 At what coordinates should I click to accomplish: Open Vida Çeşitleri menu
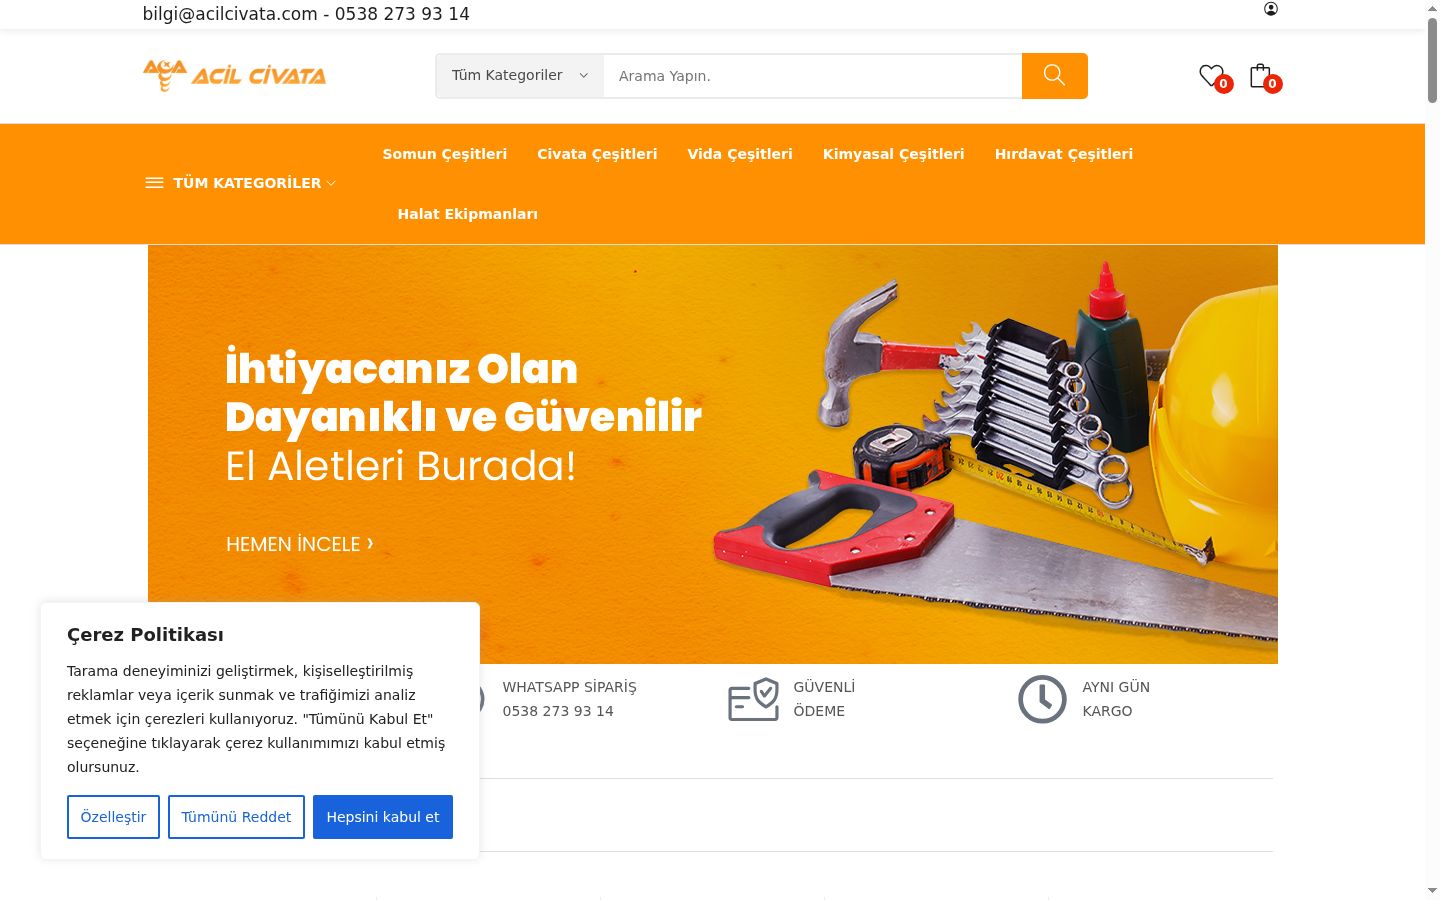click(x=740, y=154)
